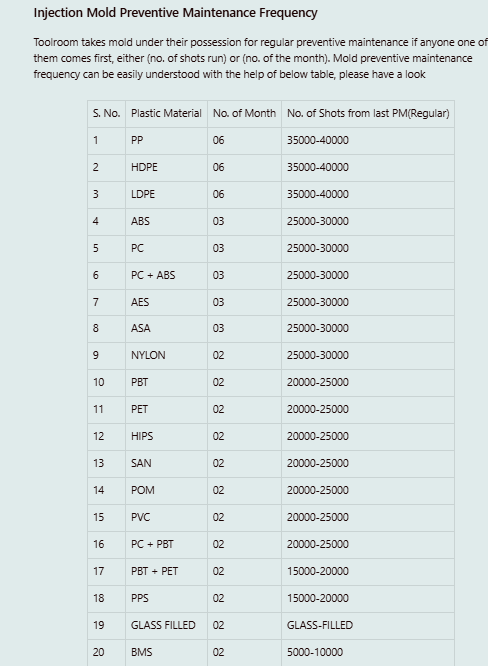
Task: Select the HIPS material cell
Action: pos(166,437)
